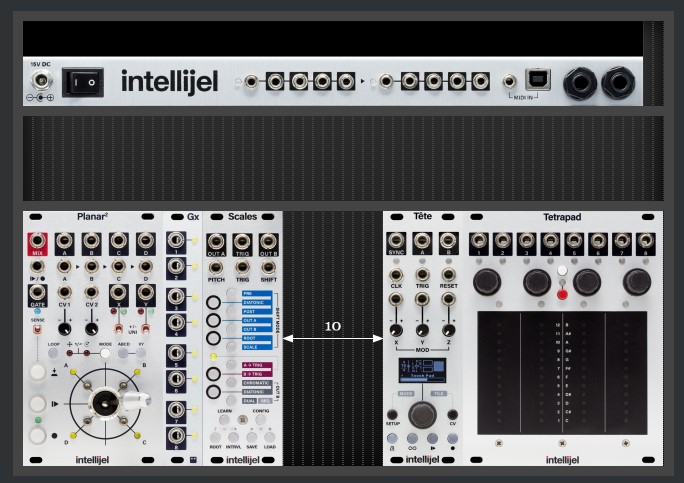Click the SAVE button on Scales
Image resolution: width=684 pixels, height=483 pixels.
[252, 438]
